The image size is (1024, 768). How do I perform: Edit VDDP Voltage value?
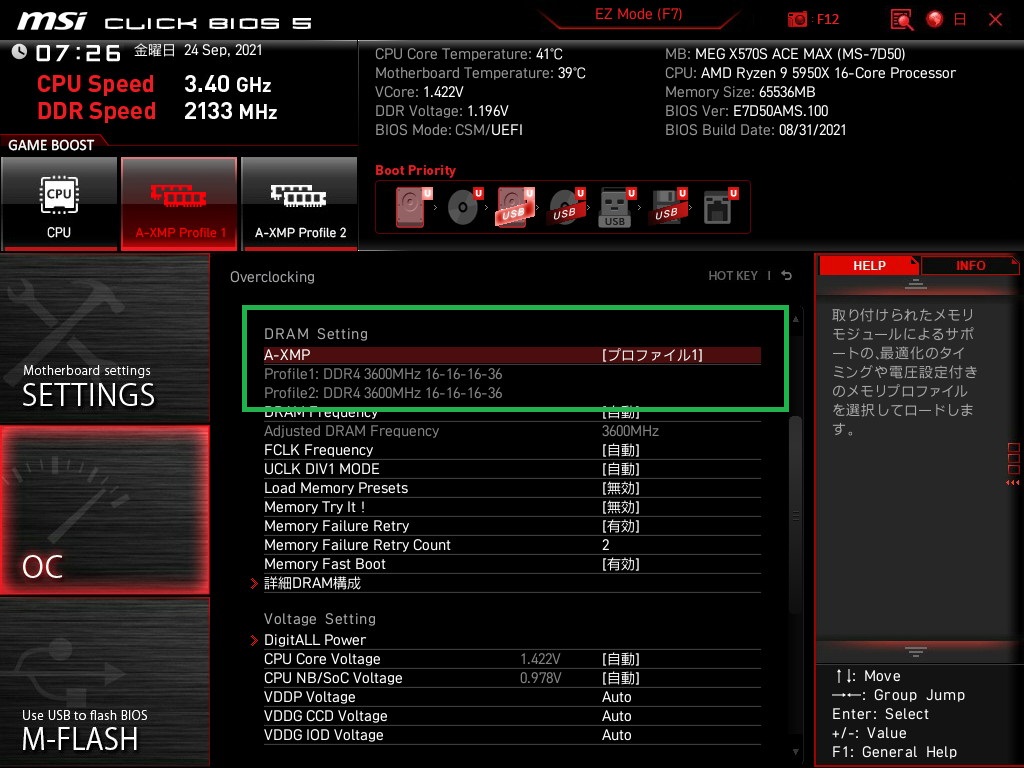click(512, 697)
